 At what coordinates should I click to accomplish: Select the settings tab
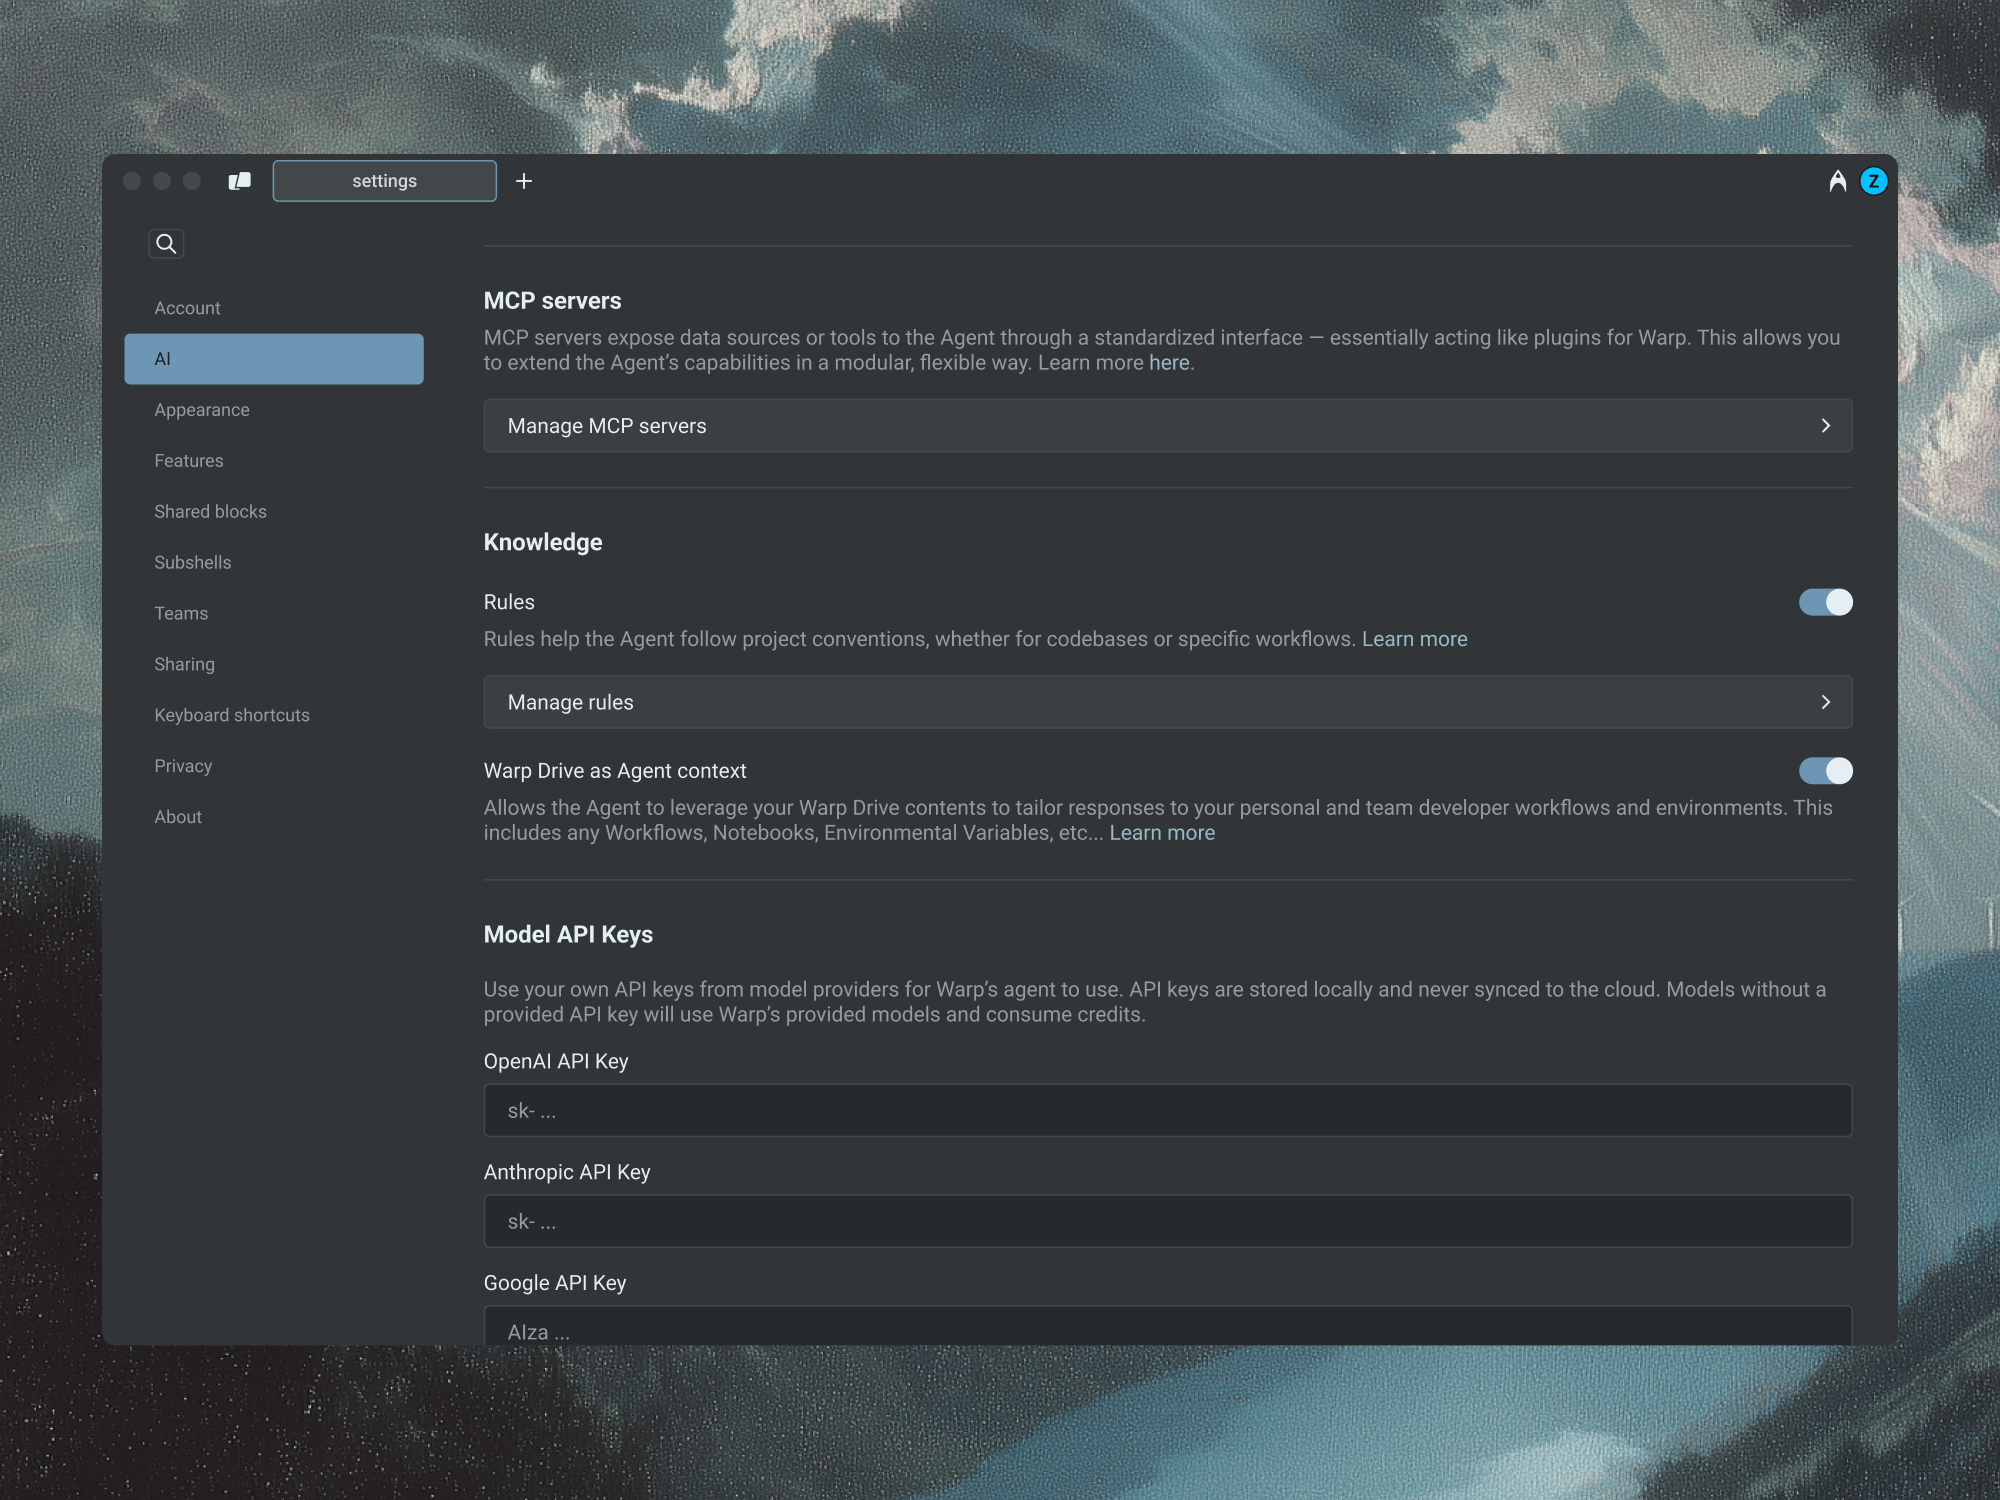pyautogui.click(x=384, y=181)
